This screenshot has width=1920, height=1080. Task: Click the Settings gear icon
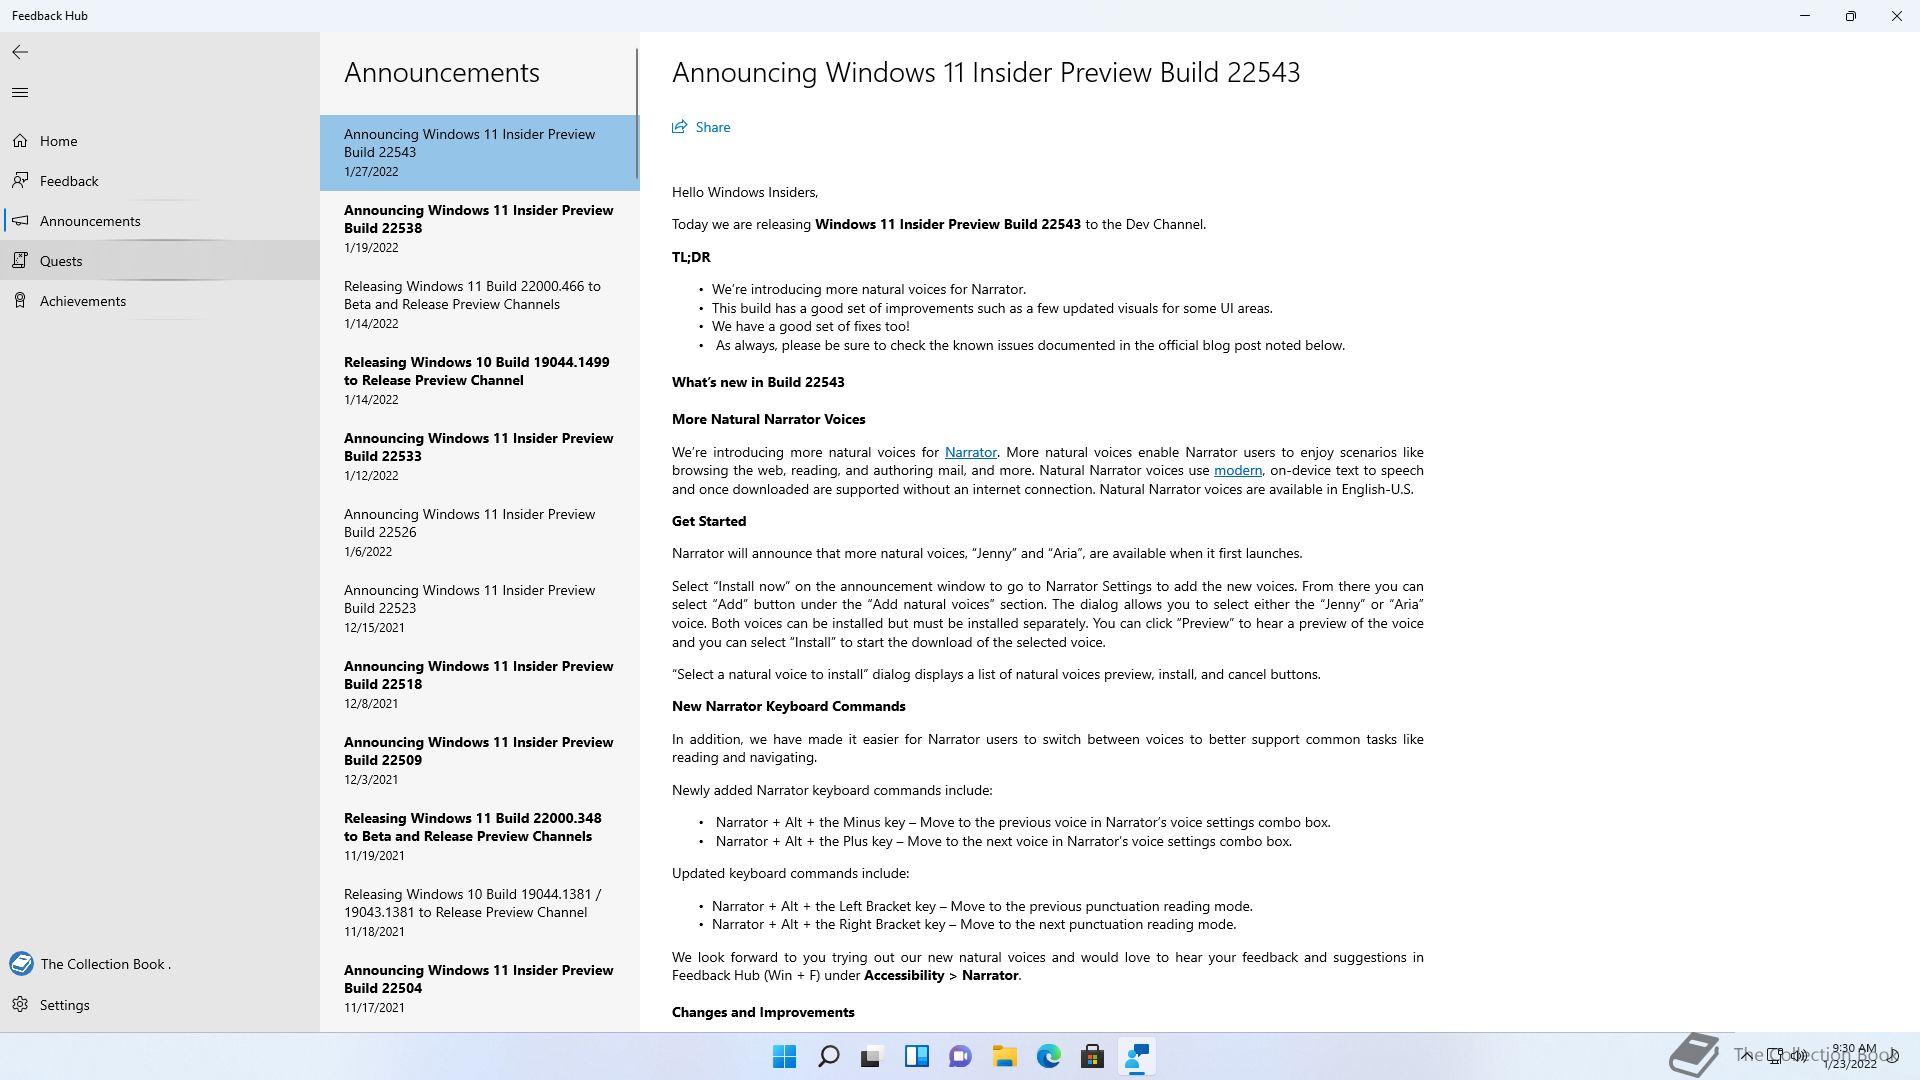[x=20, y=1005]
